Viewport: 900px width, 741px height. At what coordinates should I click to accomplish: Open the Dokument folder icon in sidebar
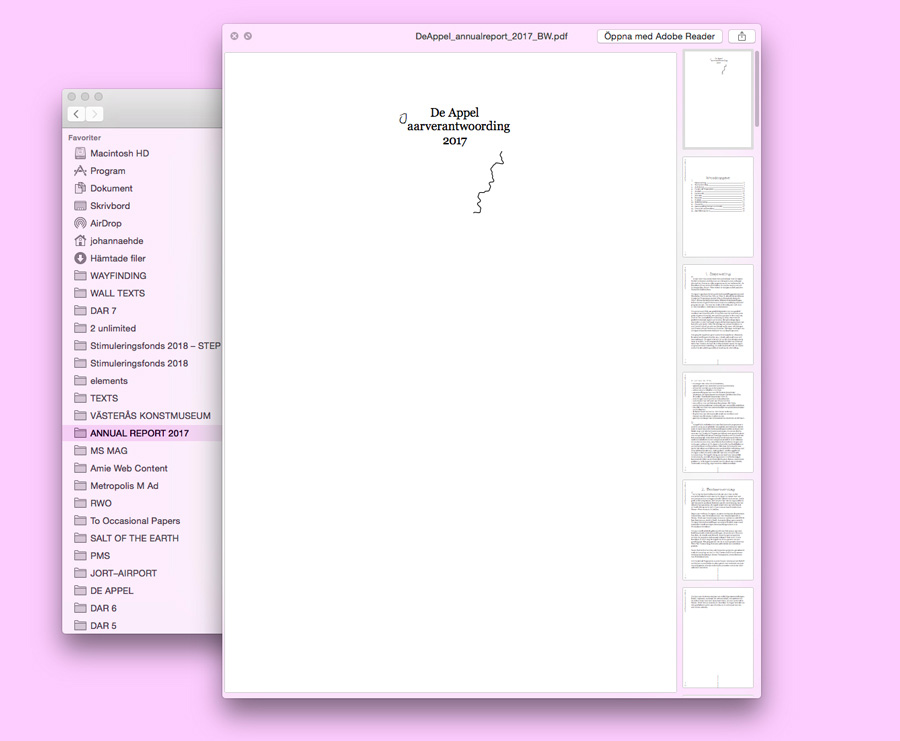(80, 188)
